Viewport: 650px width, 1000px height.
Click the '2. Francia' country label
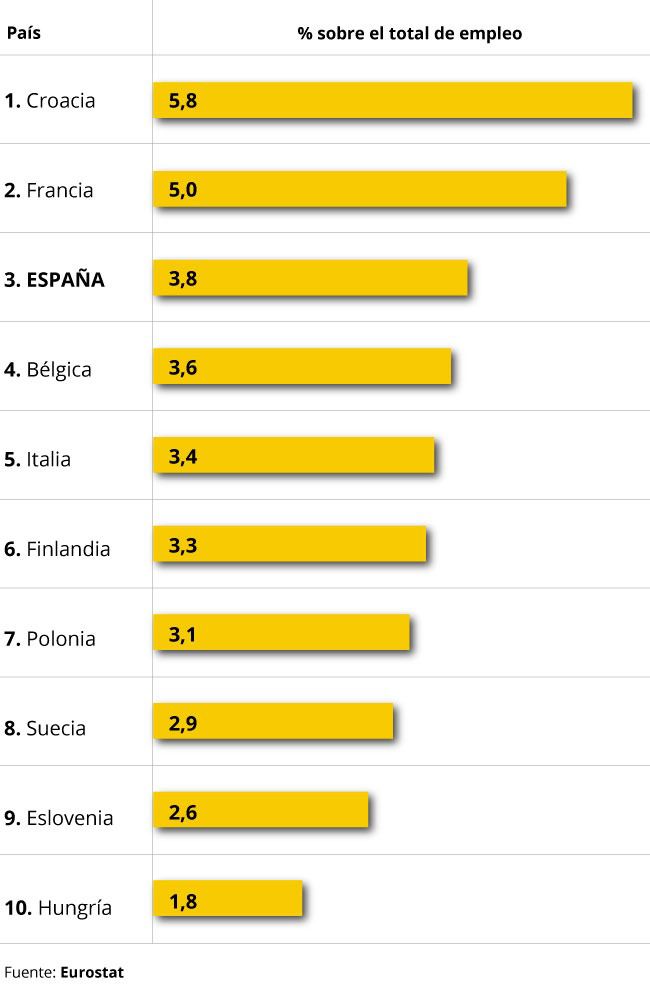[x=48, y=190]
